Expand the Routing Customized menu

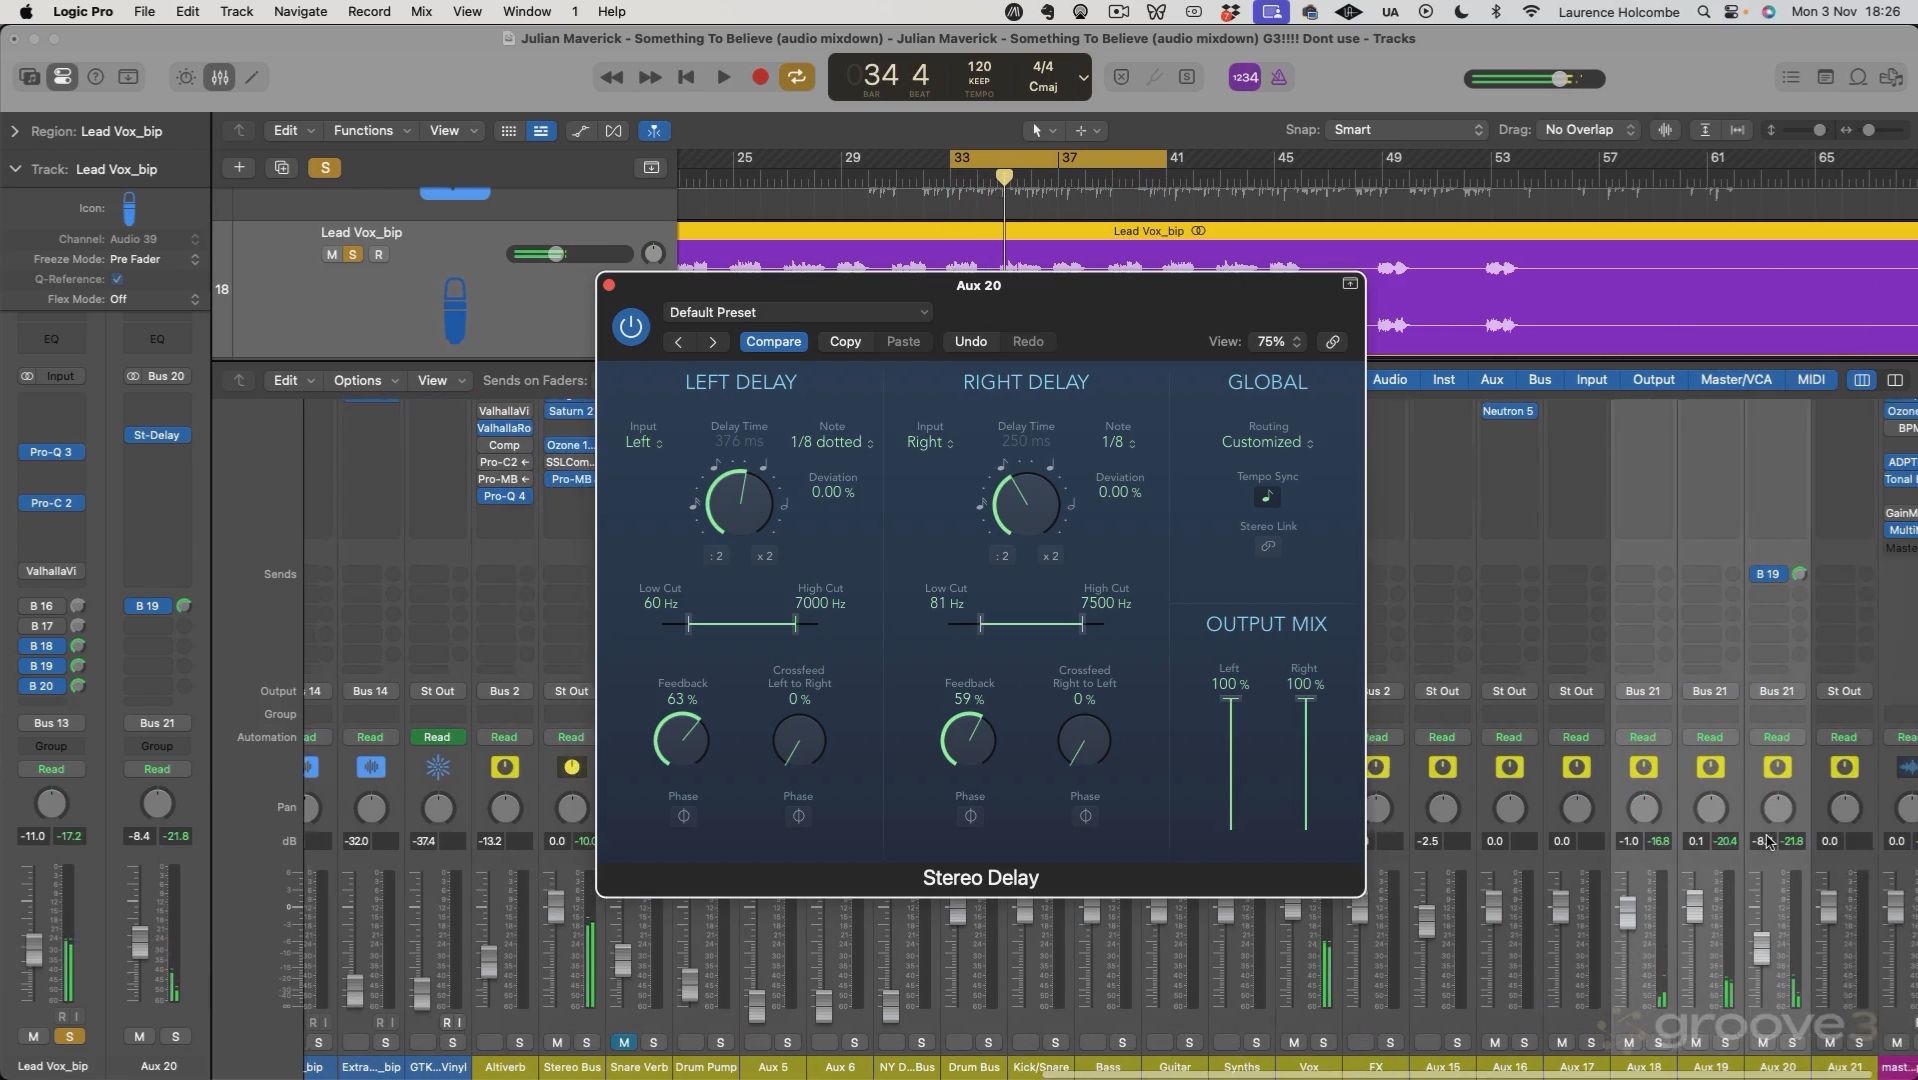click(1267, 442)
